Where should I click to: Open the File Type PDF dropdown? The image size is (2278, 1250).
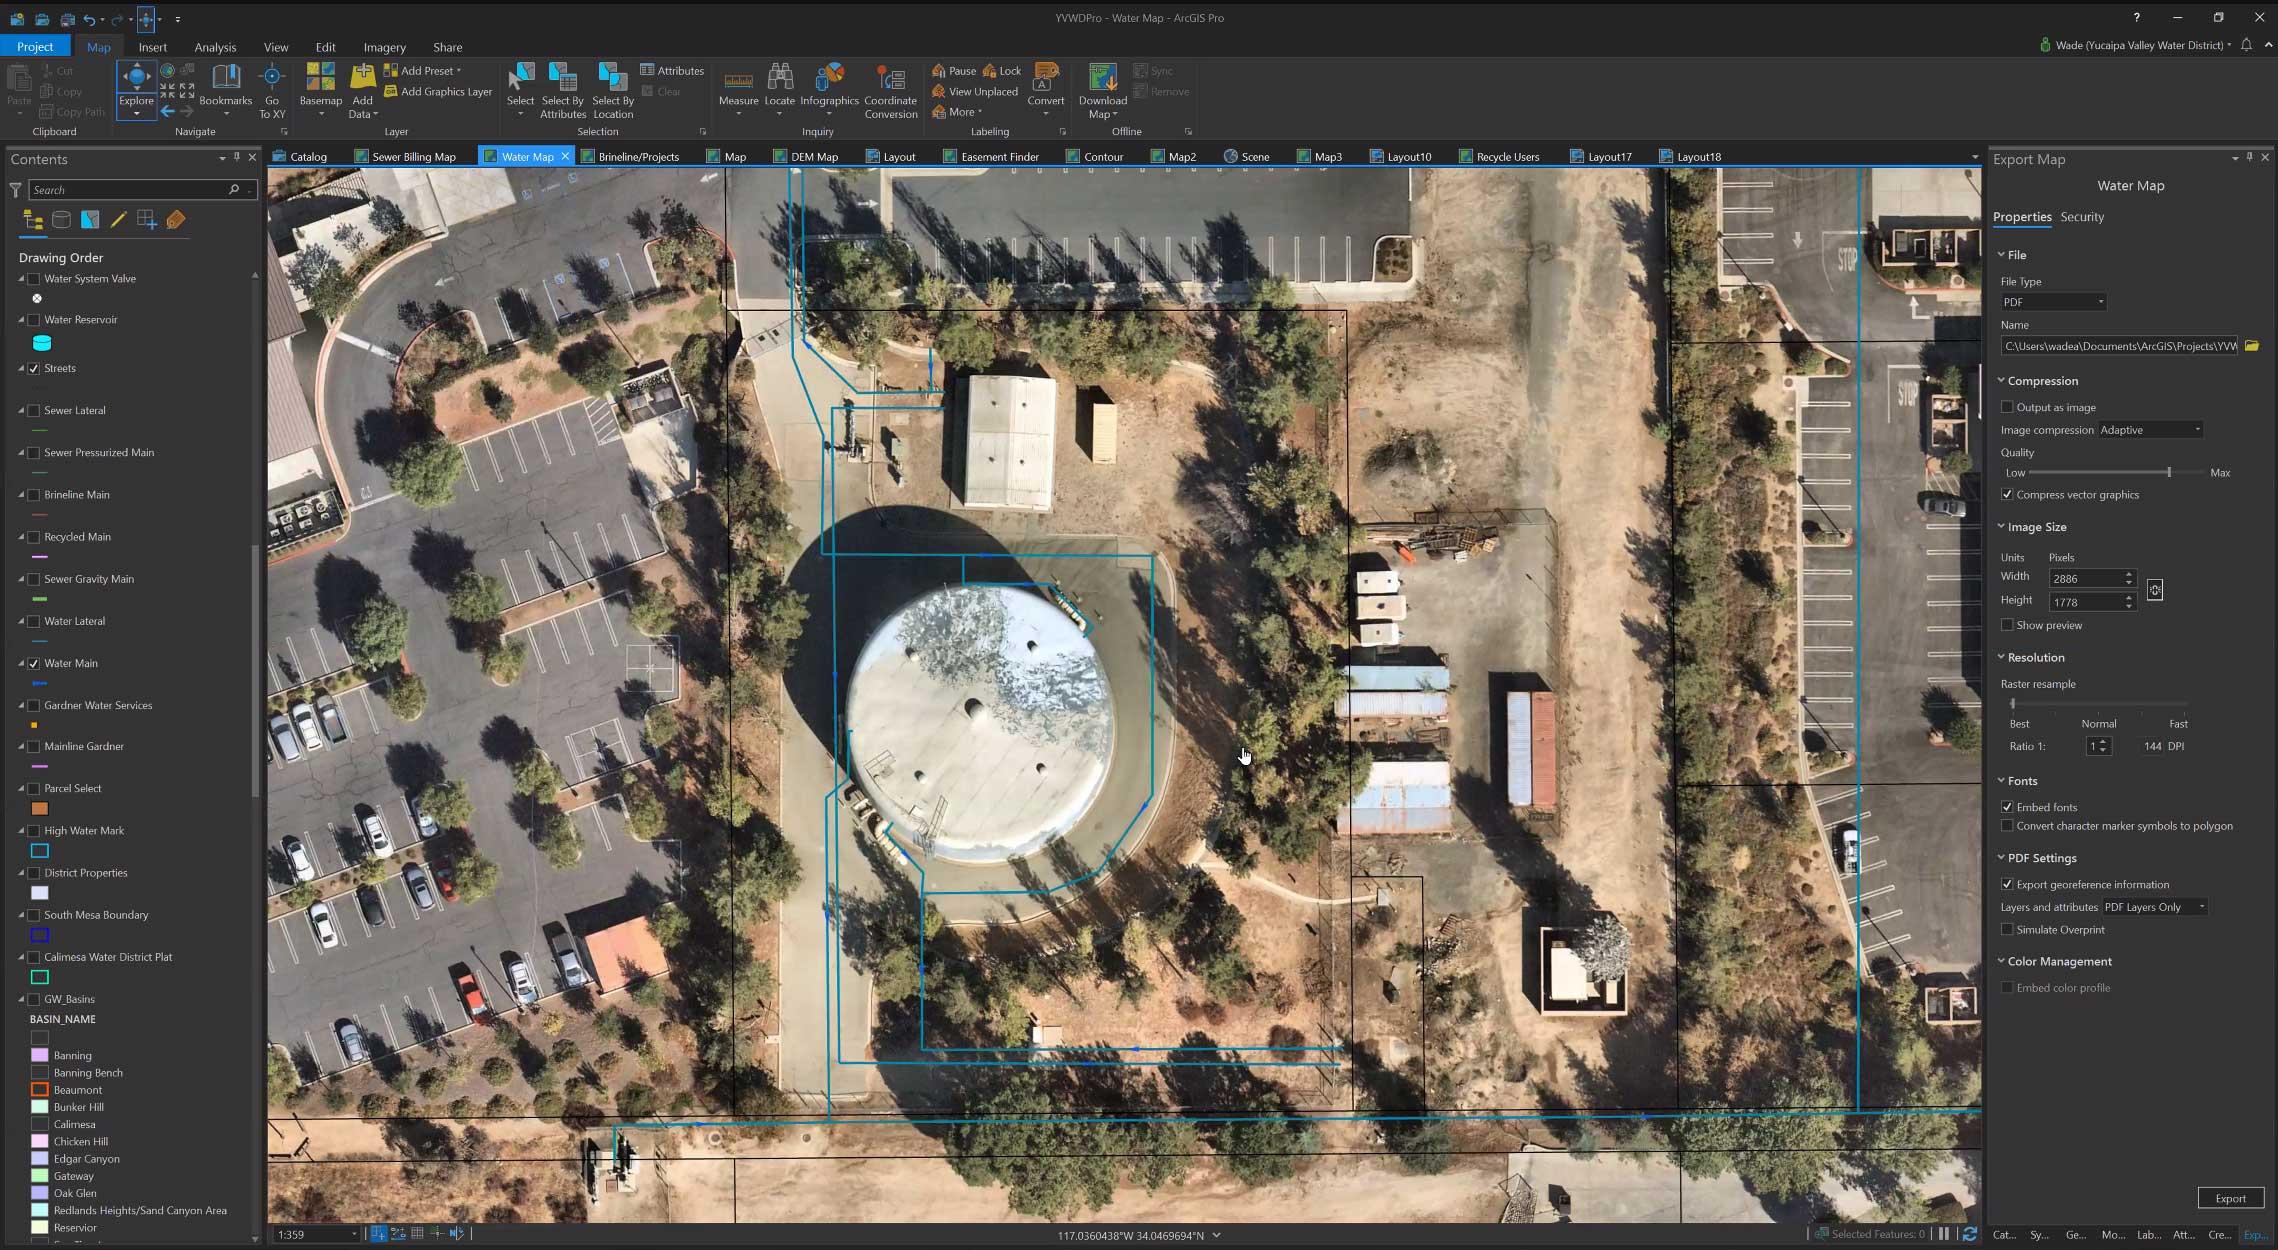point(2053,302)
